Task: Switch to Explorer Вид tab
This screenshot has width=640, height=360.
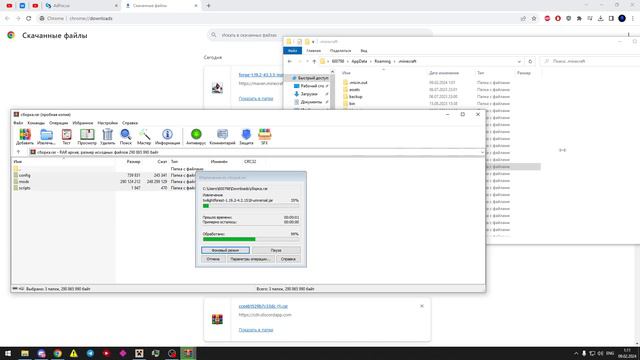Action: (364, 51)
